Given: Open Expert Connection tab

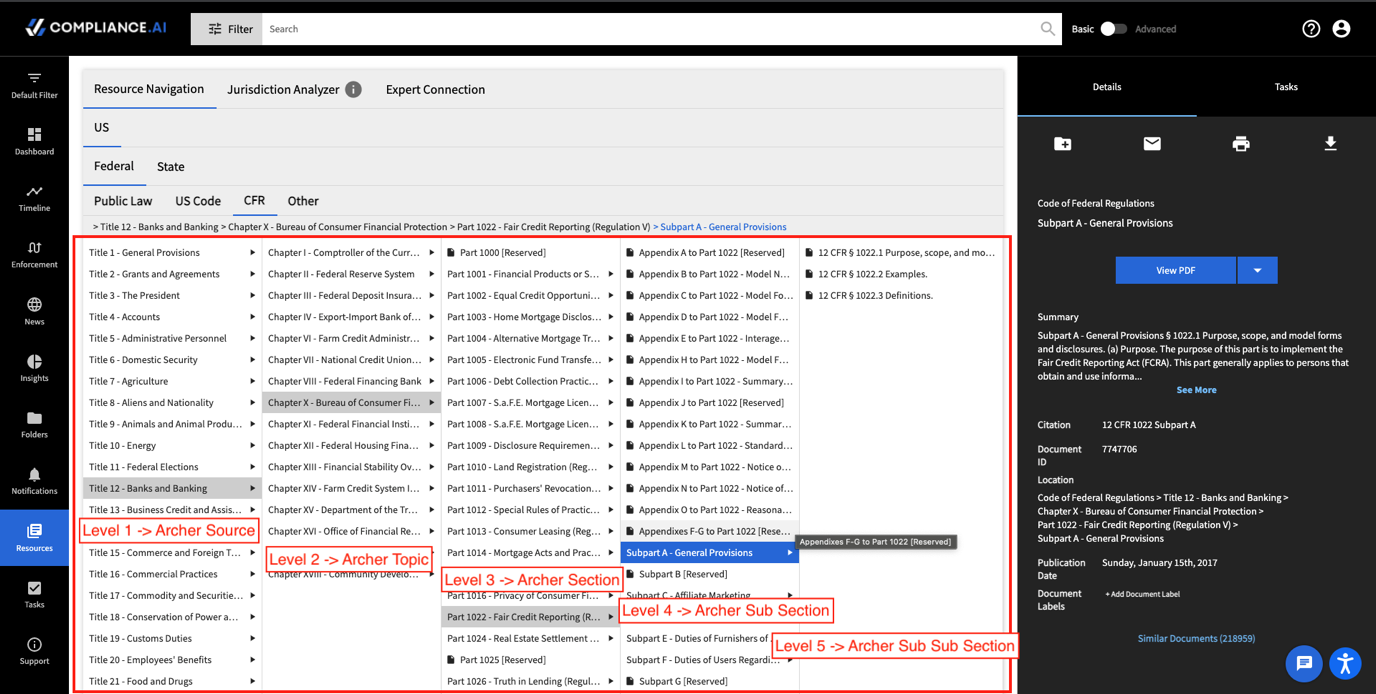Looking at the screenshot, I should 435,89.
